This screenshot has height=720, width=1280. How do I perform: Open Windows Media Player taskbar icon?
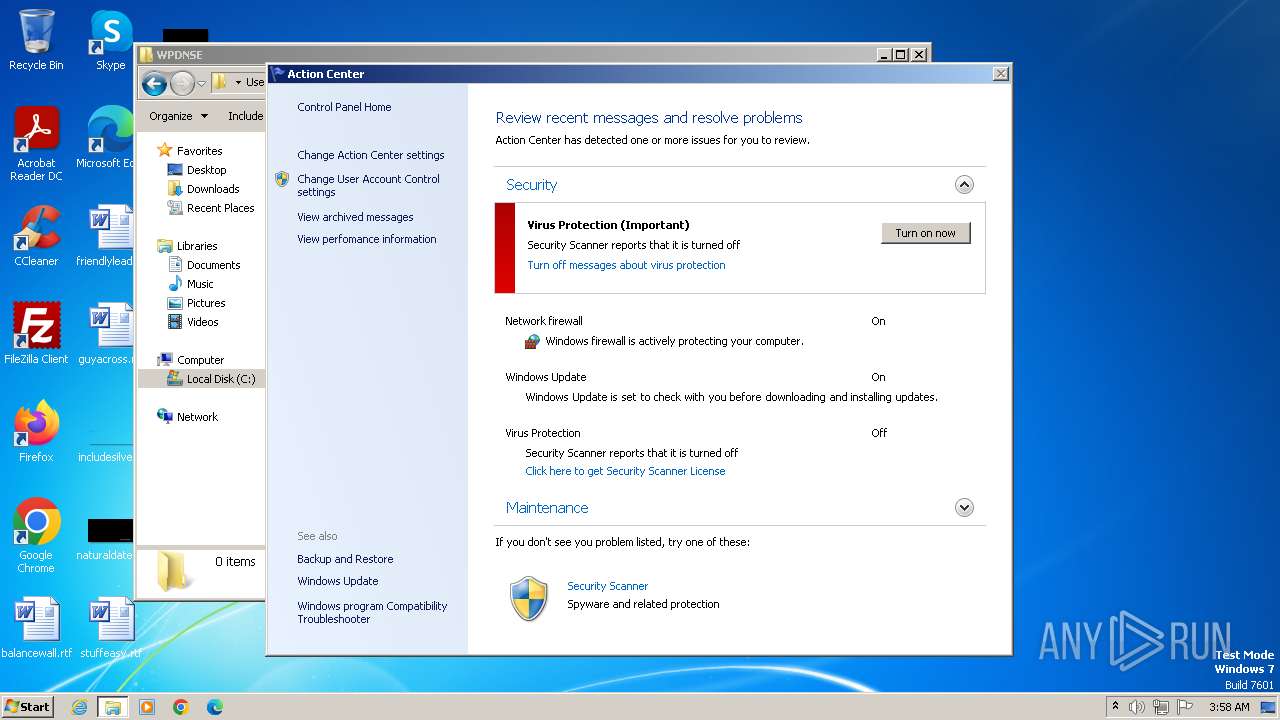[147, 707]
